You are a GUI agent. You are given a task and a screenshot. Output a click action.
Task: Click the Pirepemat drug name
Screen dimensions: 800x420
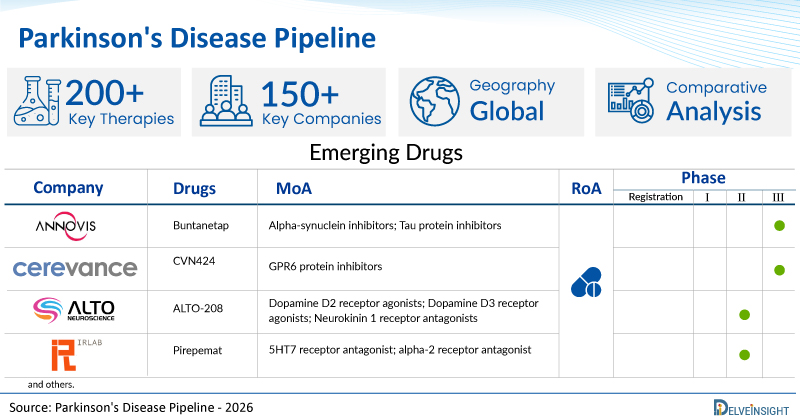[197, 351]
